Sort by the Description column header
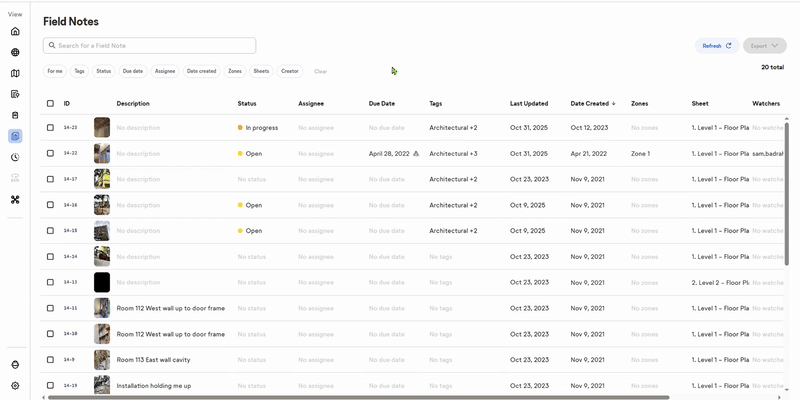The width and height of the screenshot is (800, 400). point(133,104)
